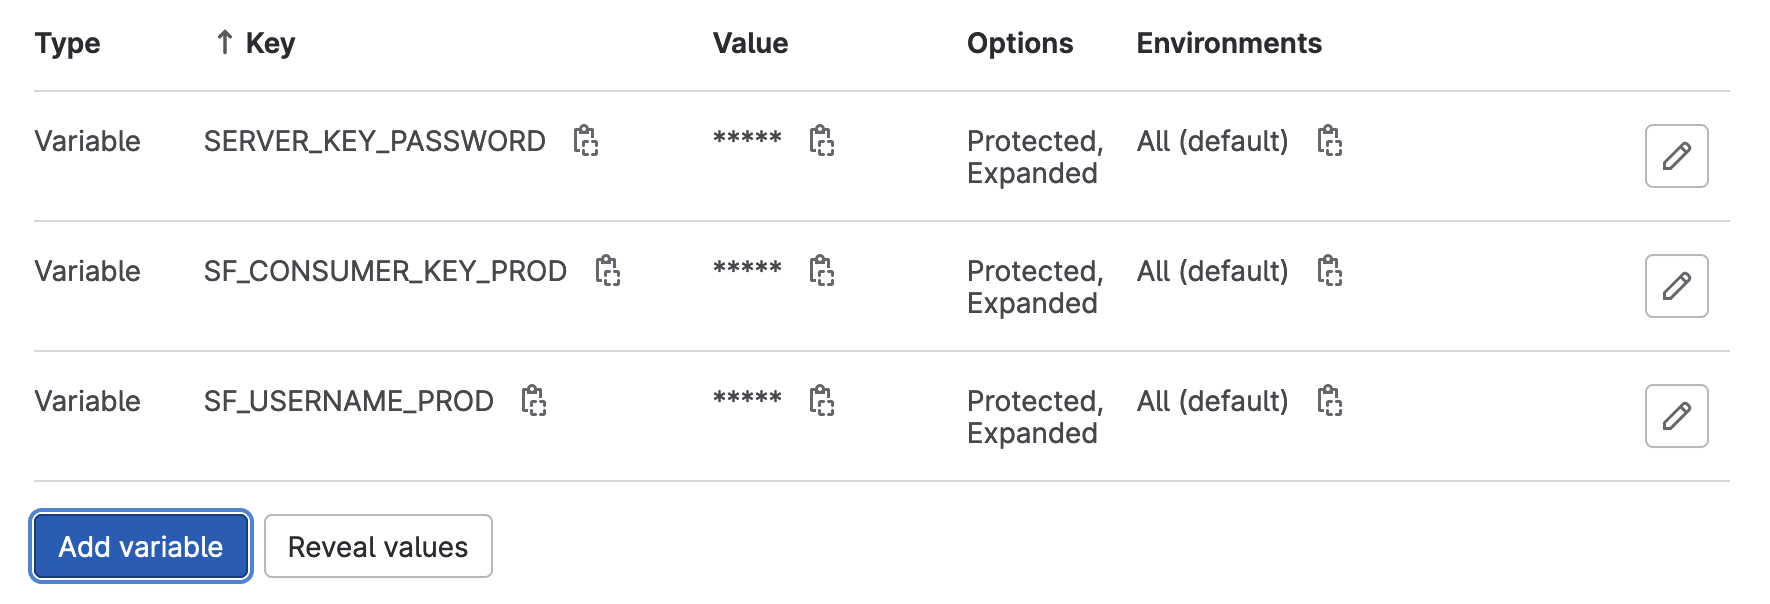Viewport: 1770px width, 604px height.
Task: Edit the SF_USERNAME_PROD variable
Action: (x=1677, y=416)
